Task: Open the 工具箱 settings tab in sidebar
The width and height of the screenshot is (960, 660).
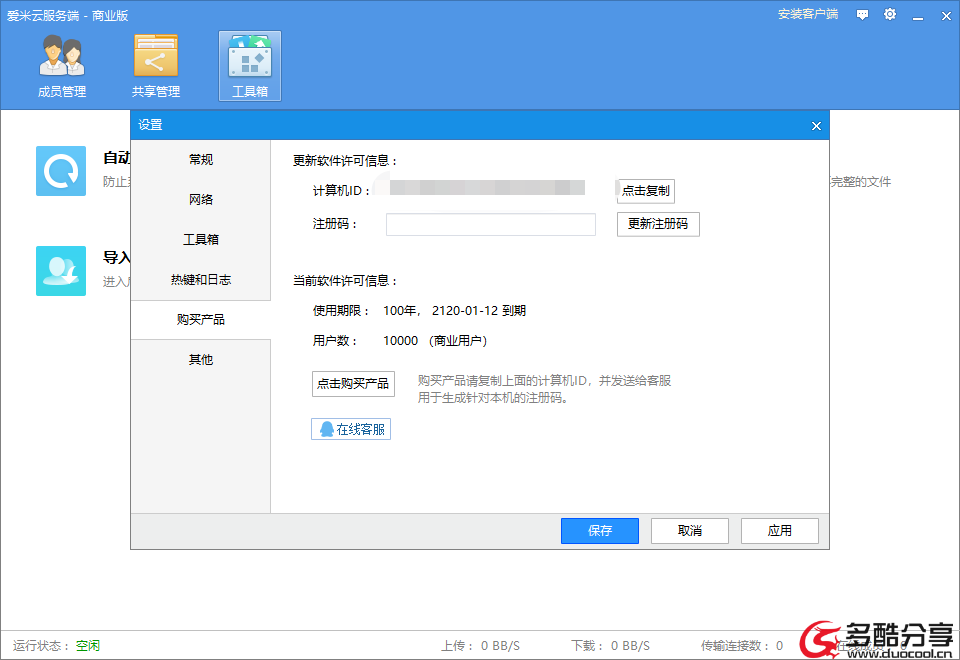Action: point(201,239)
